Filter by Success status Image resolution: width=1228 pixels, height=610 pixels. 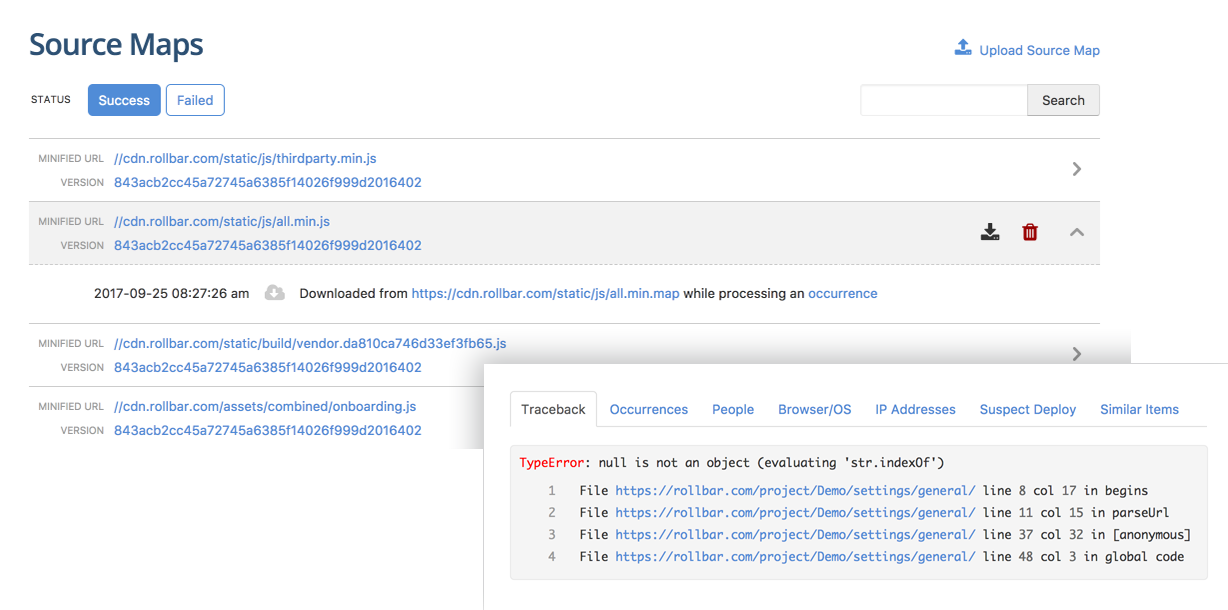click(124, 100)
